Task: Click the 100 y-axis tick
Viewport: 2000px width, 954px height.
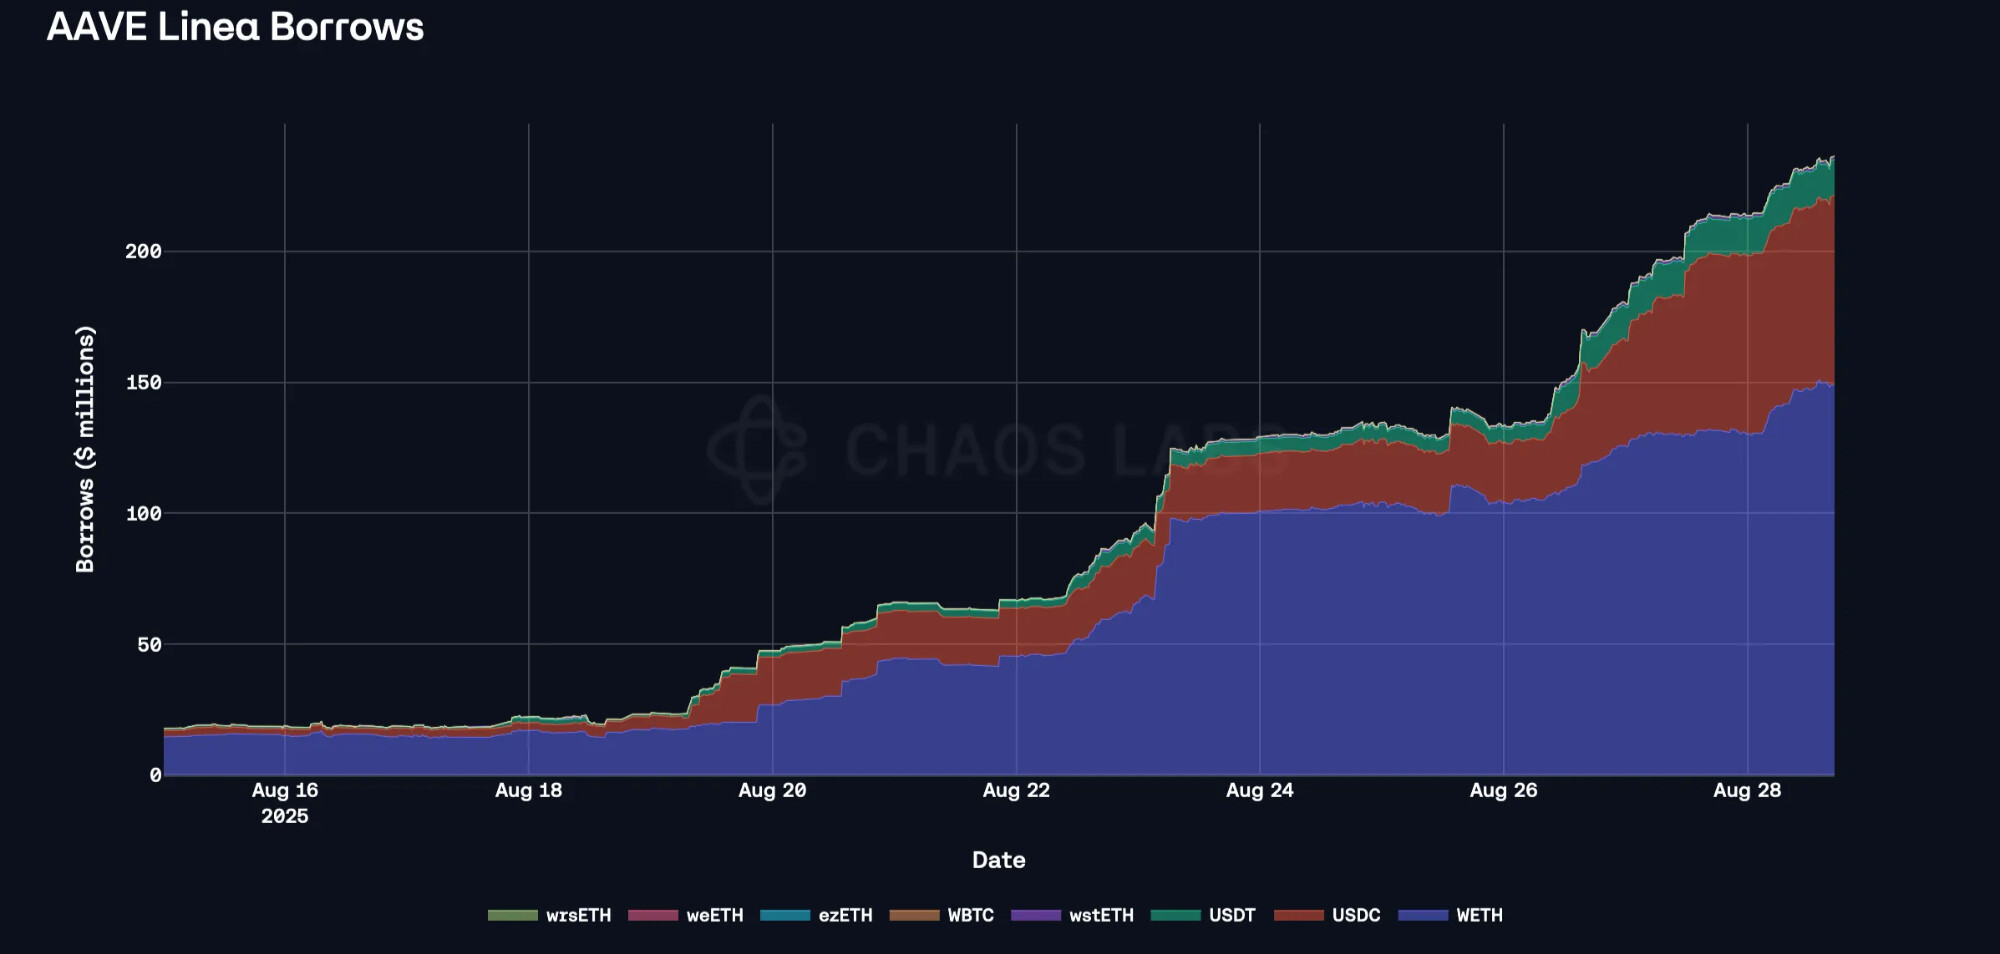Action: coord(143,514)
